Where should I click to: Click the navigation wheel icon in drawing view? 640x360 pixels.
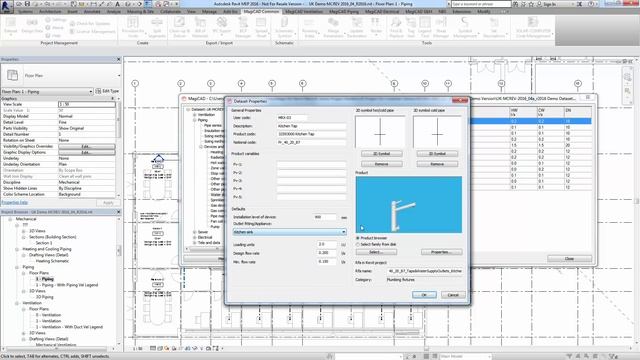pyautogui.click(x=627, y=76)
